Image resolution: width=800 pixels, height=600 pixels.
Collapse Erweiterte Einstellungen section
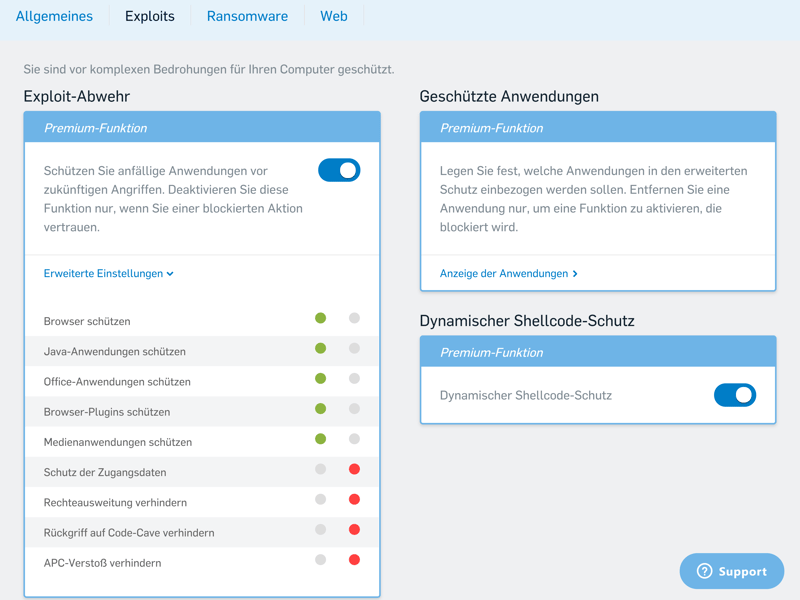coord(109,274)
